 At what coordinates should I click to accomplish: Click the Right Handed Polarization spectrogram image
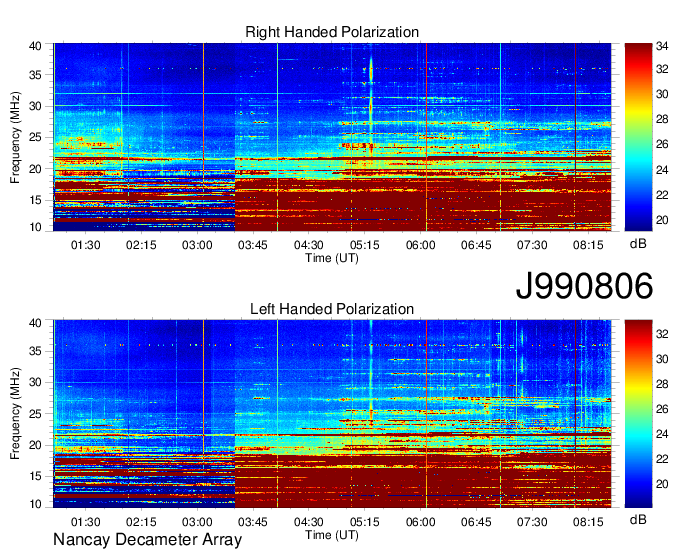332,137
